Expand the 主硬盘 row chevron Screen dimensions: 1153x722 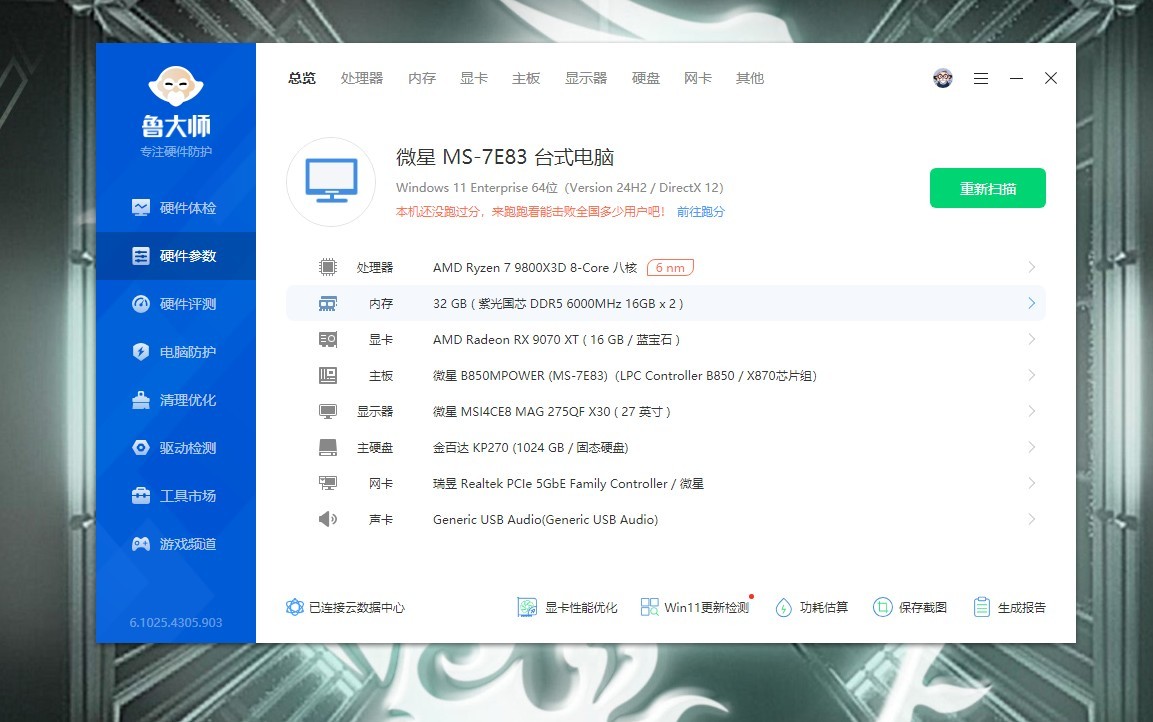tap(1032, 447)
